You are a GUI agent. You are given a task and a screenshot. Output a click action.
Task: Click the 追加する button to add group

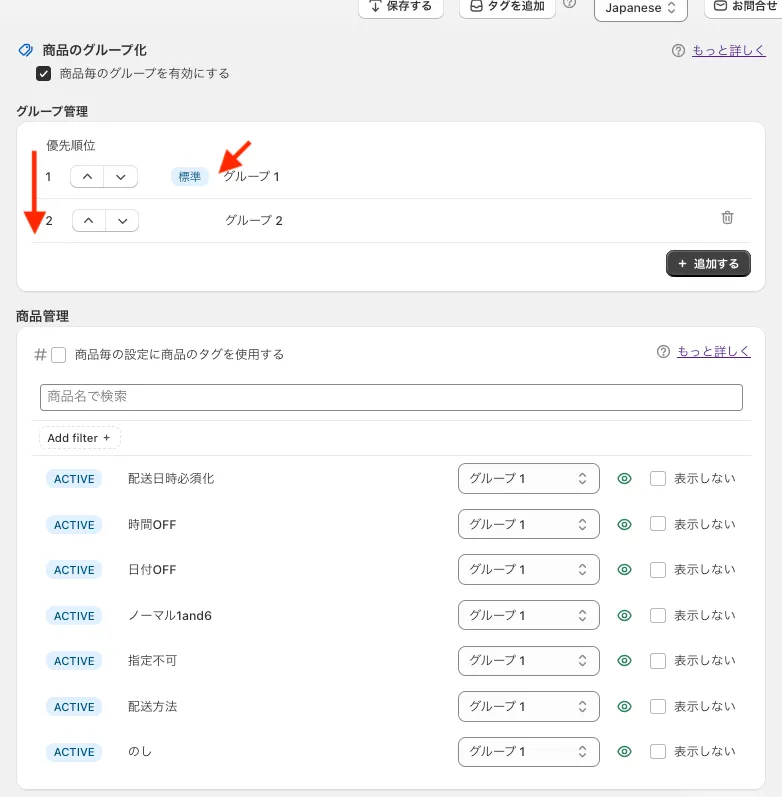708,263
